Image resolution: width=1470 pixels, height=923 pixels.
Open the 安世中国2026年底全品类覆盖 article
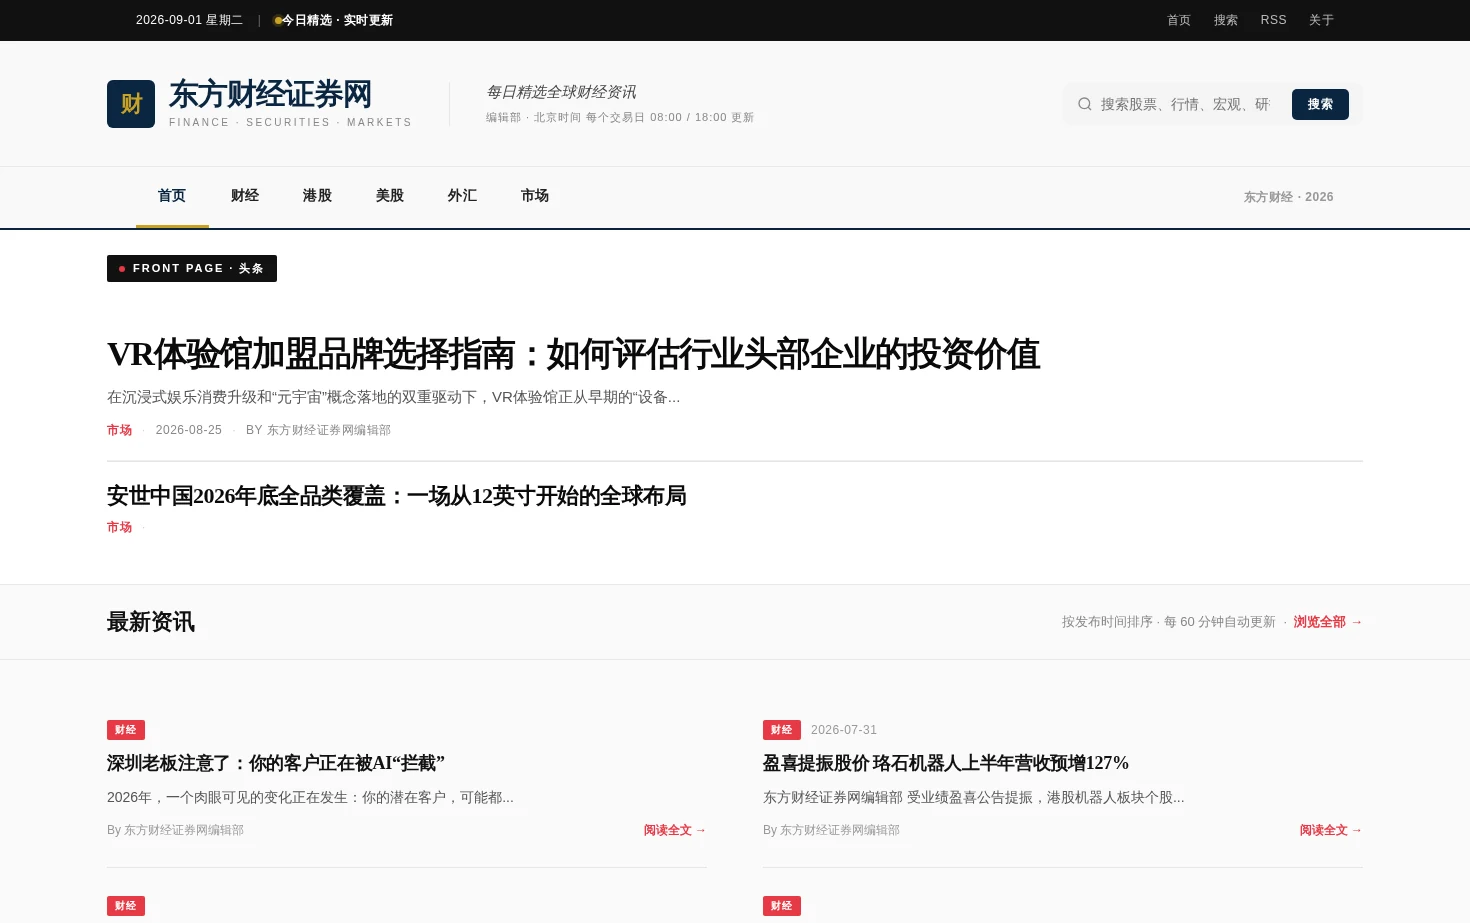pos(396,496)
